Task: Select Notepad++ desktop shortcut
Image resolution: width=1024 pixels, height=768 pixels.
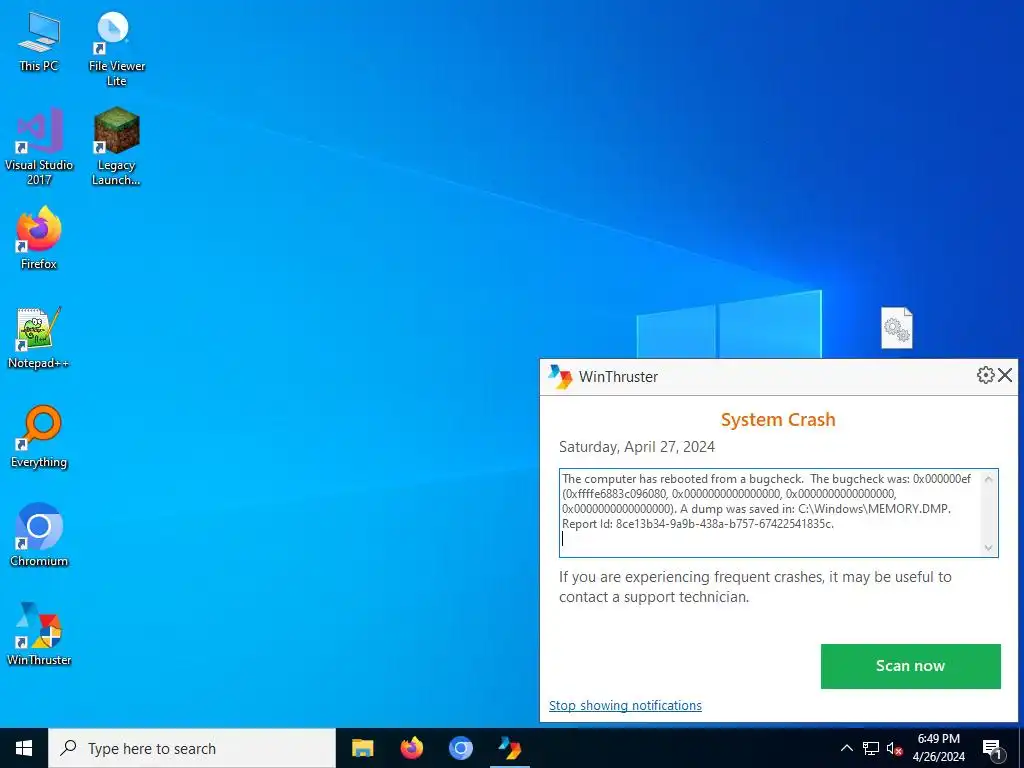Action: coord(39,338)
